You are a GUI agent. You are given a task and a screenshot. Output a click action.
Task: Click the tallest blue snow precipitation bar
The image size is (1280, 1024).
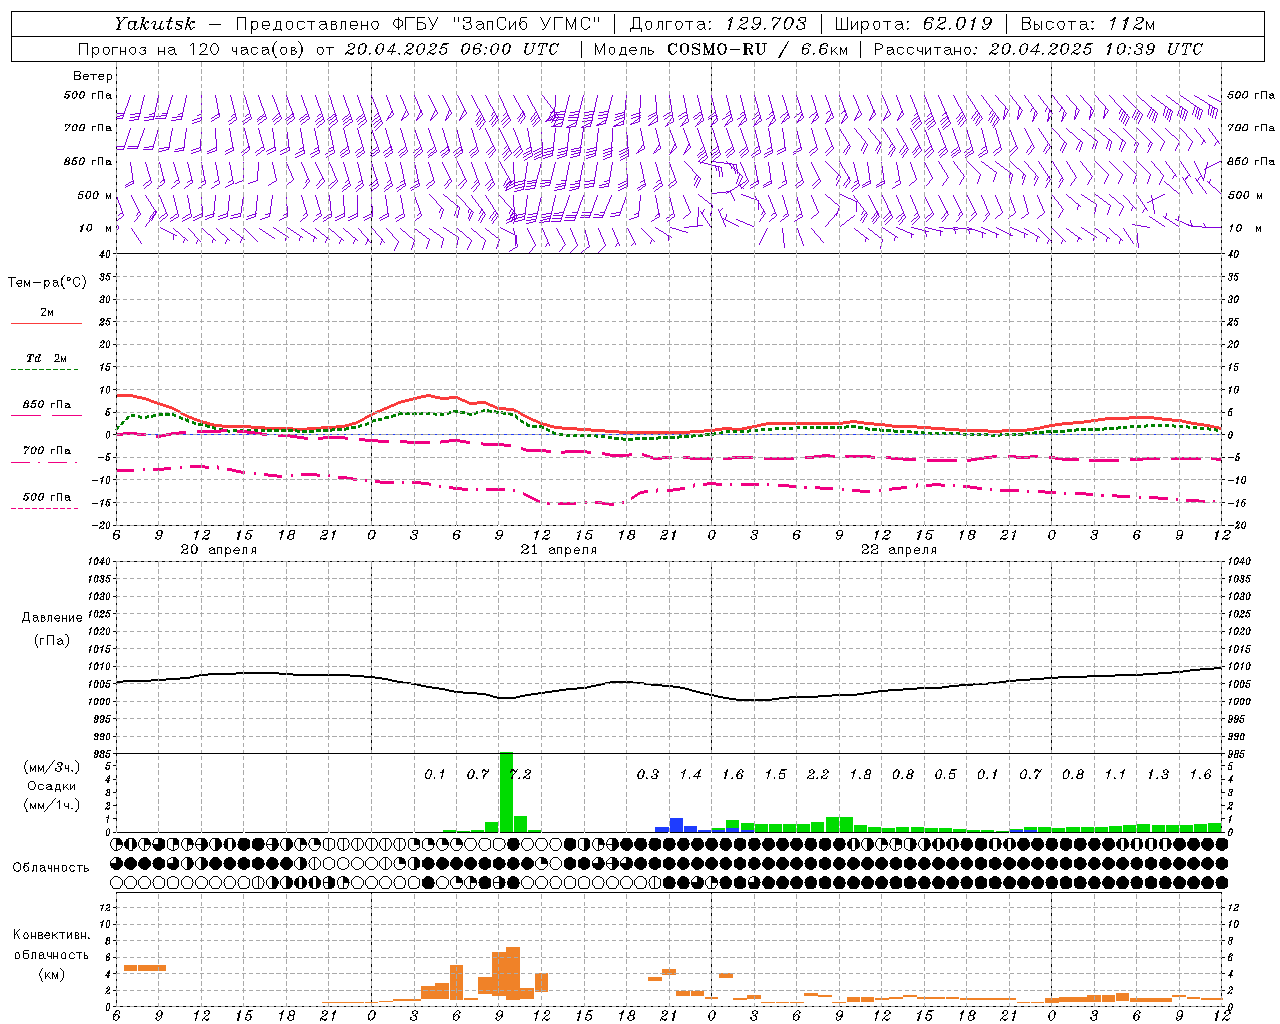(x=676, y=825)
